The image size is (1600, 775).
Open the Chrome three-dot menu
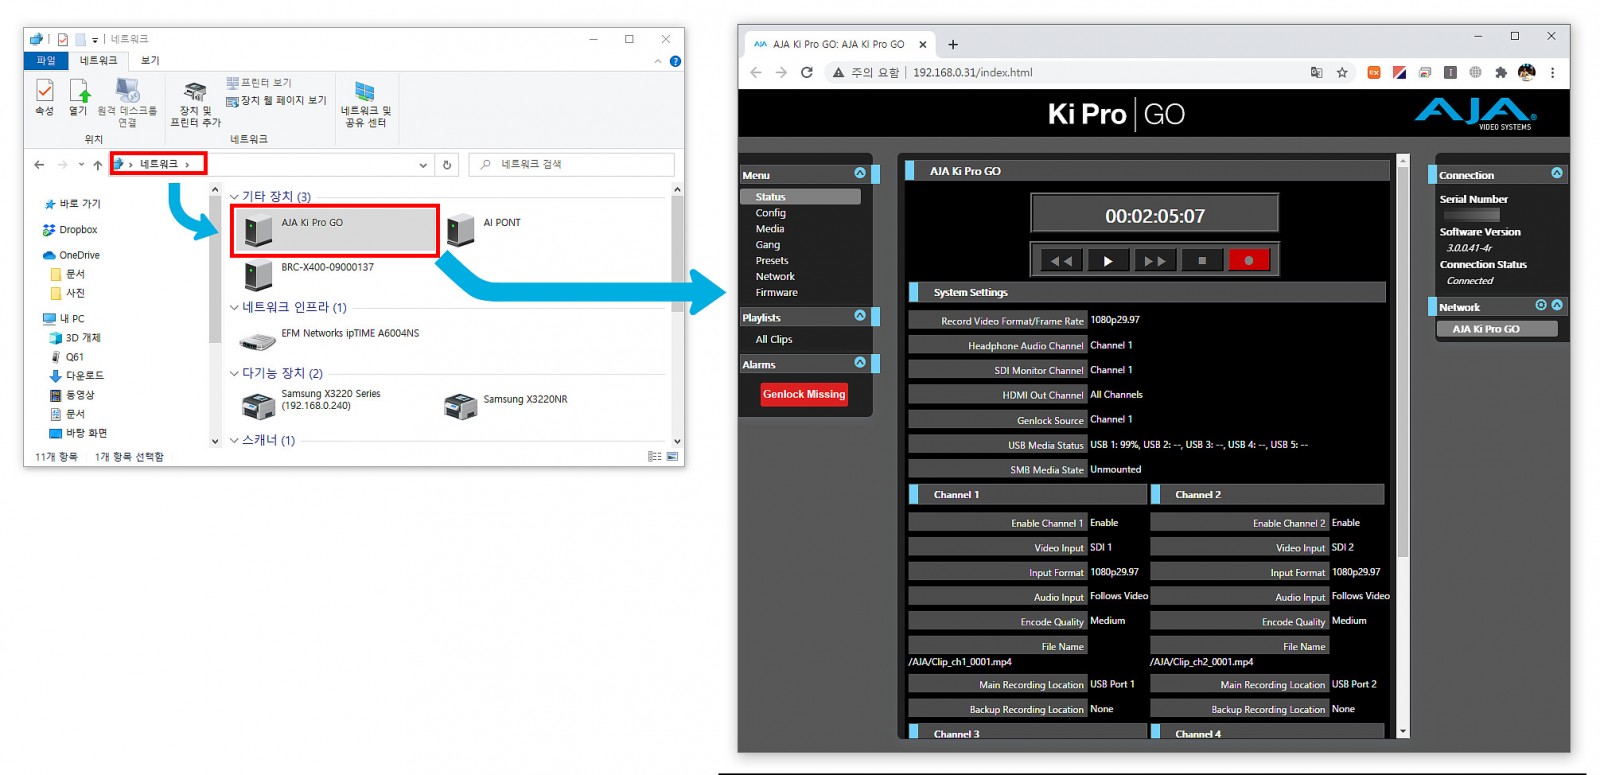[1552, 72]
